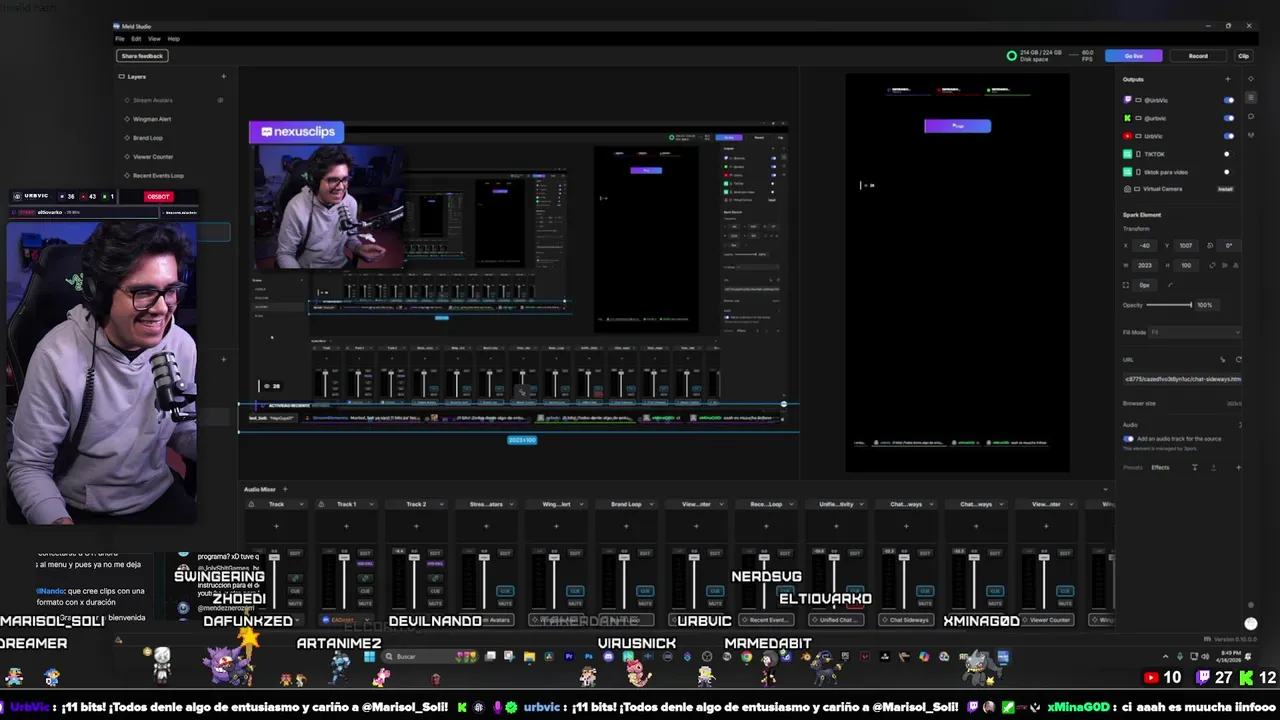The image size is (1280, 720).
Task: Click the URL refresh icon
Action: (1238, 360)
